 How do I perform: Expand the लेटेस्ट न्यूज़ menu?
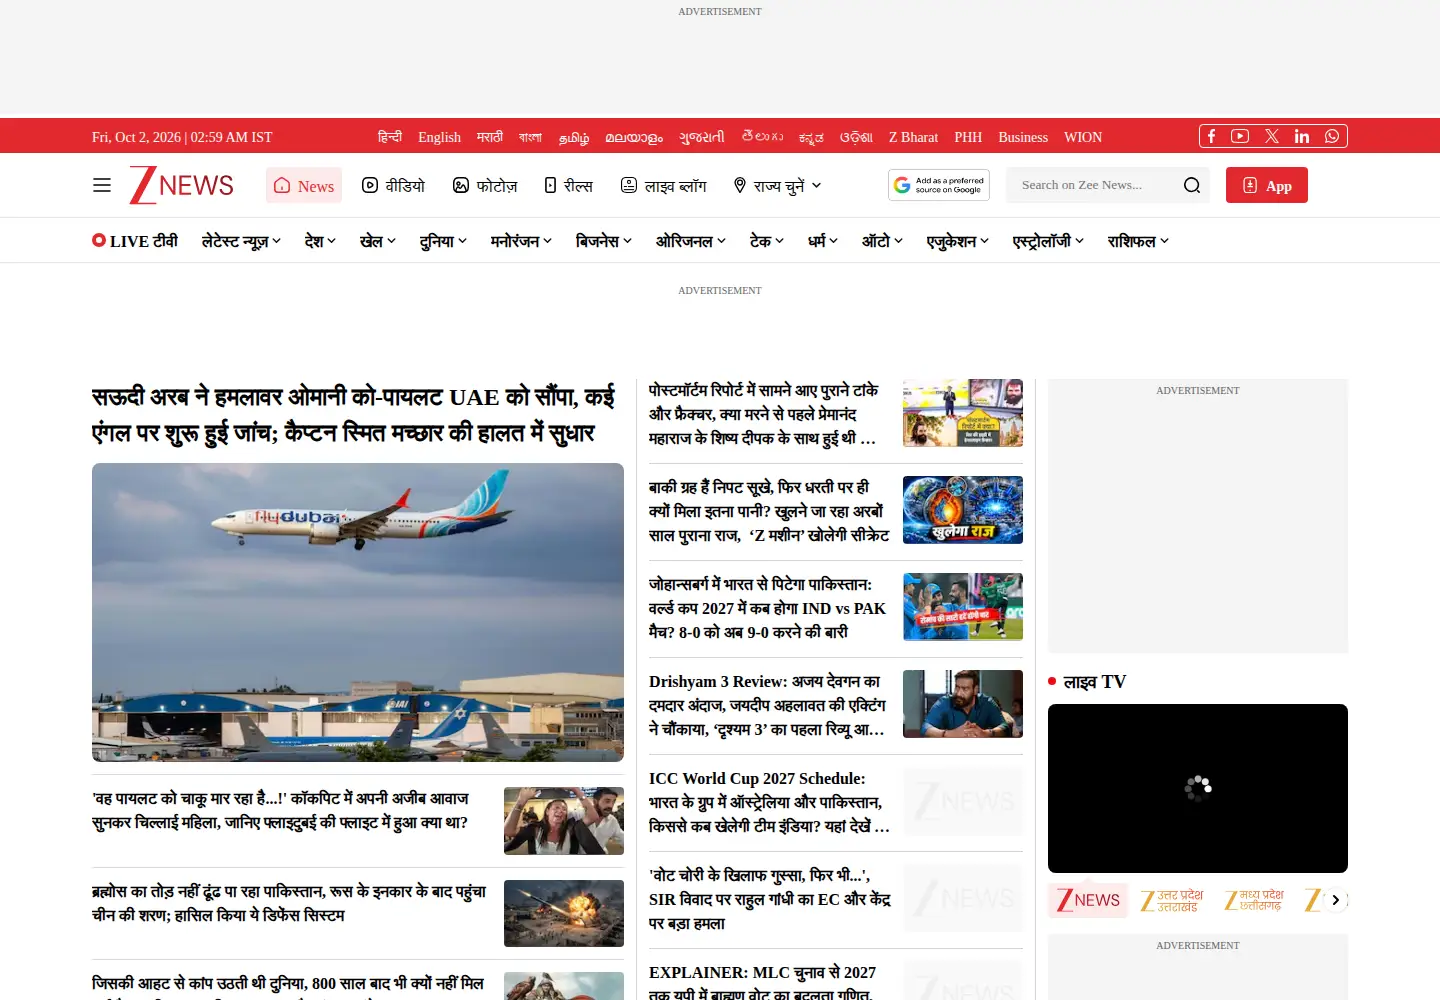(241, 241)
